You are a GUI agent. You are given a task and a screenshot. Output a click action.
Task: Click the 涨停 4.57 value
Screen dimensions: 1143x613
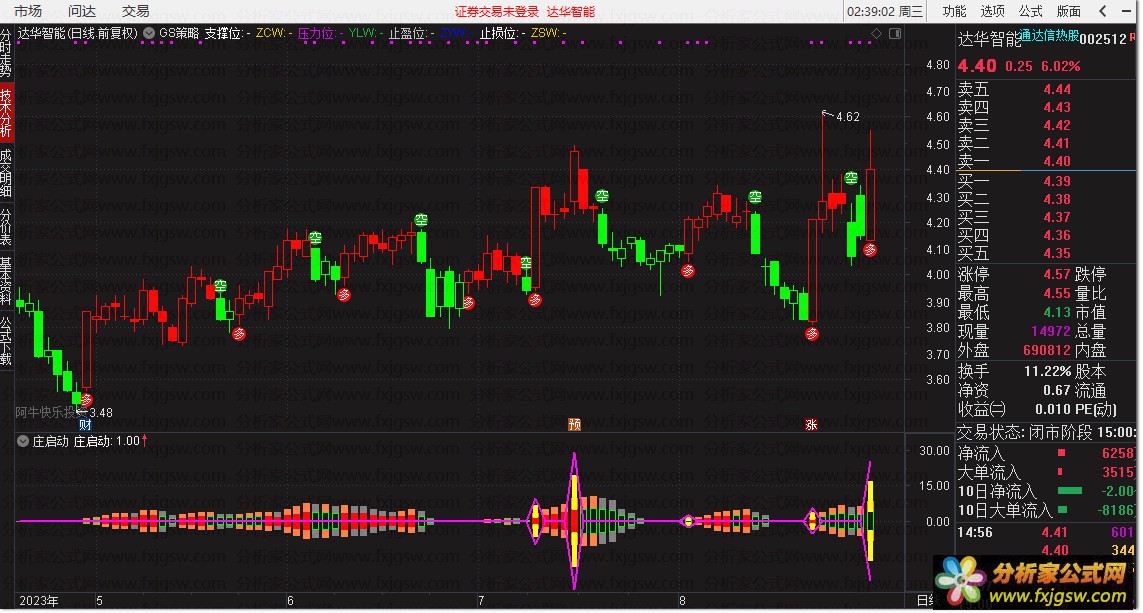(x=1057, y=274)
